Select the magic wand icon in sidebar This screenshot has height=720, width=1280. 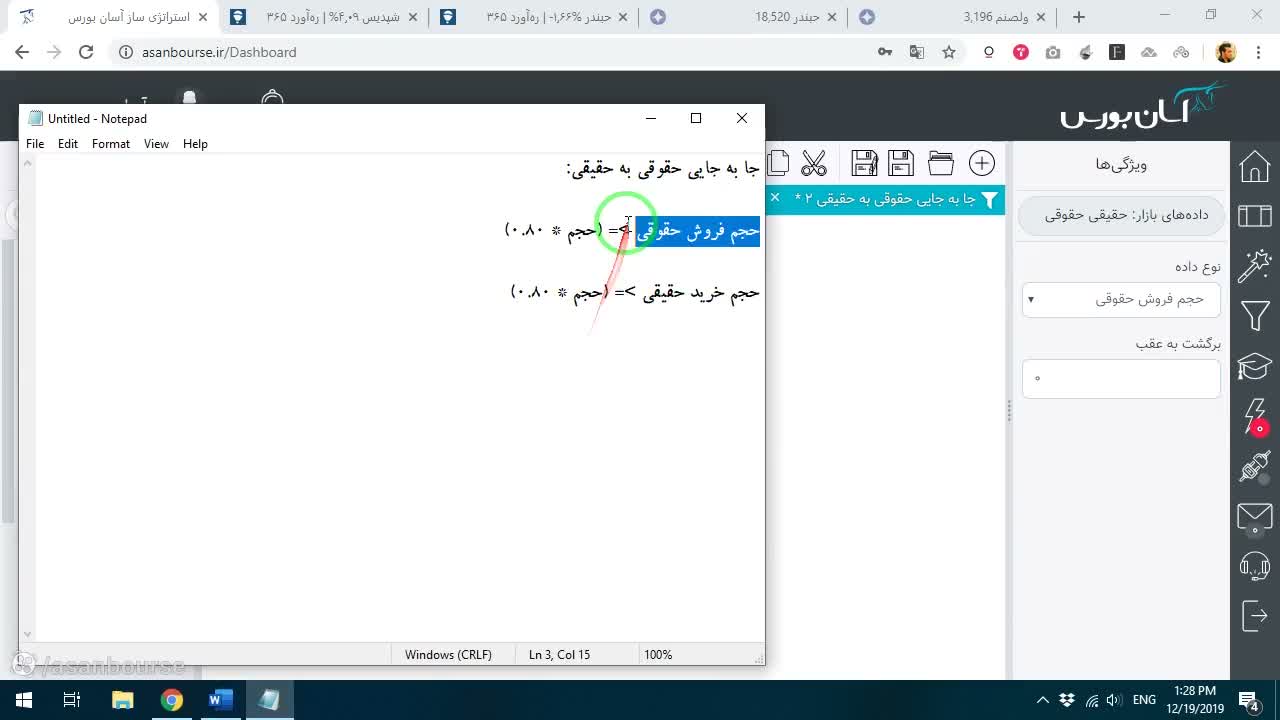click(x=1254, y=266)
